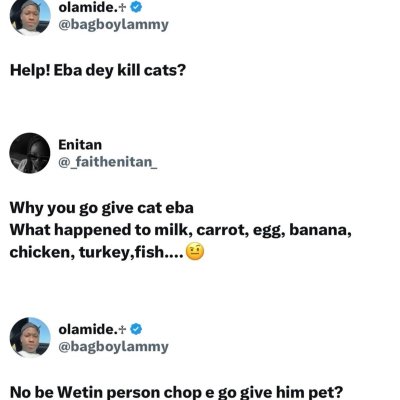
Task: Open the @bagboylammy handle in the bottom reply
Action: coord(113,347)
